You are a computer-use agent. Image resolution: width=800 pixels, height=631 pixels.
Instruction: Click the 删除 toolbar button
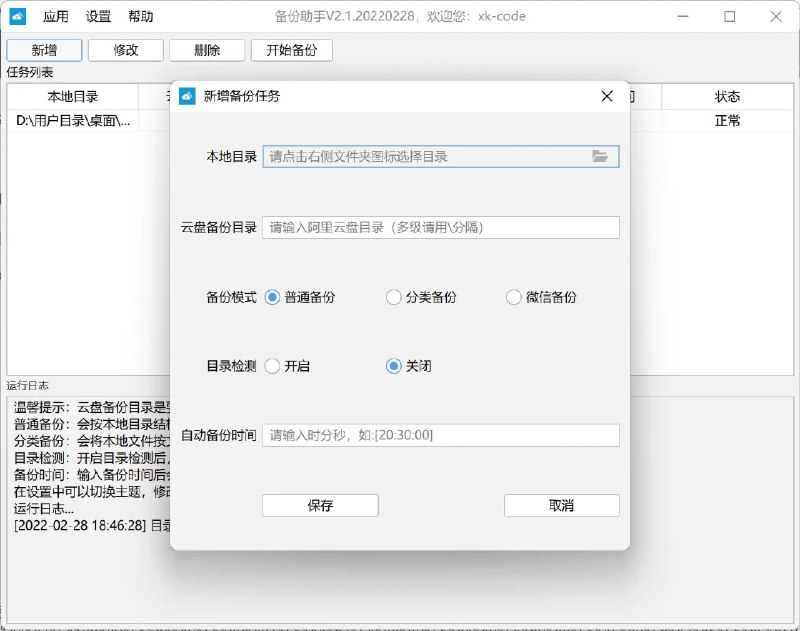coord(206,49)
